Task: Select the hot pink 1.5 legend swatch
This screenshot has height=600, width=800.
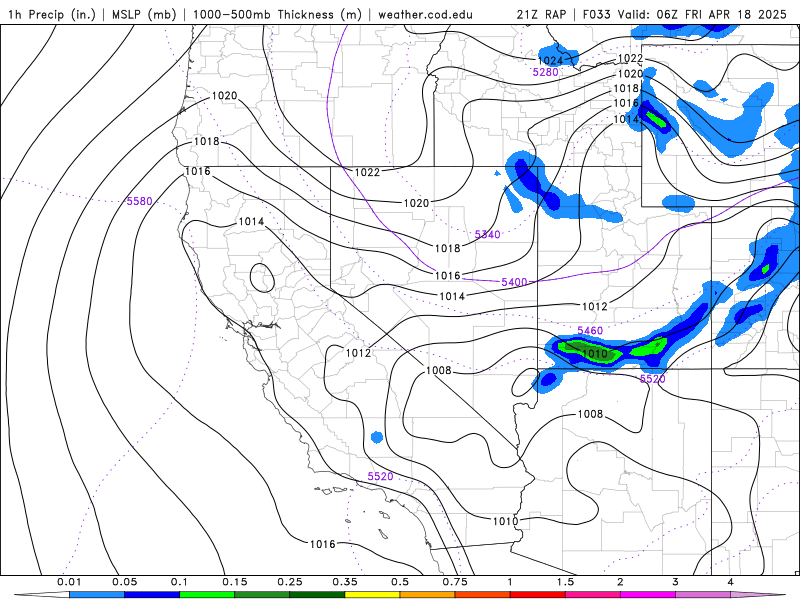Action: tap(593, 595)
